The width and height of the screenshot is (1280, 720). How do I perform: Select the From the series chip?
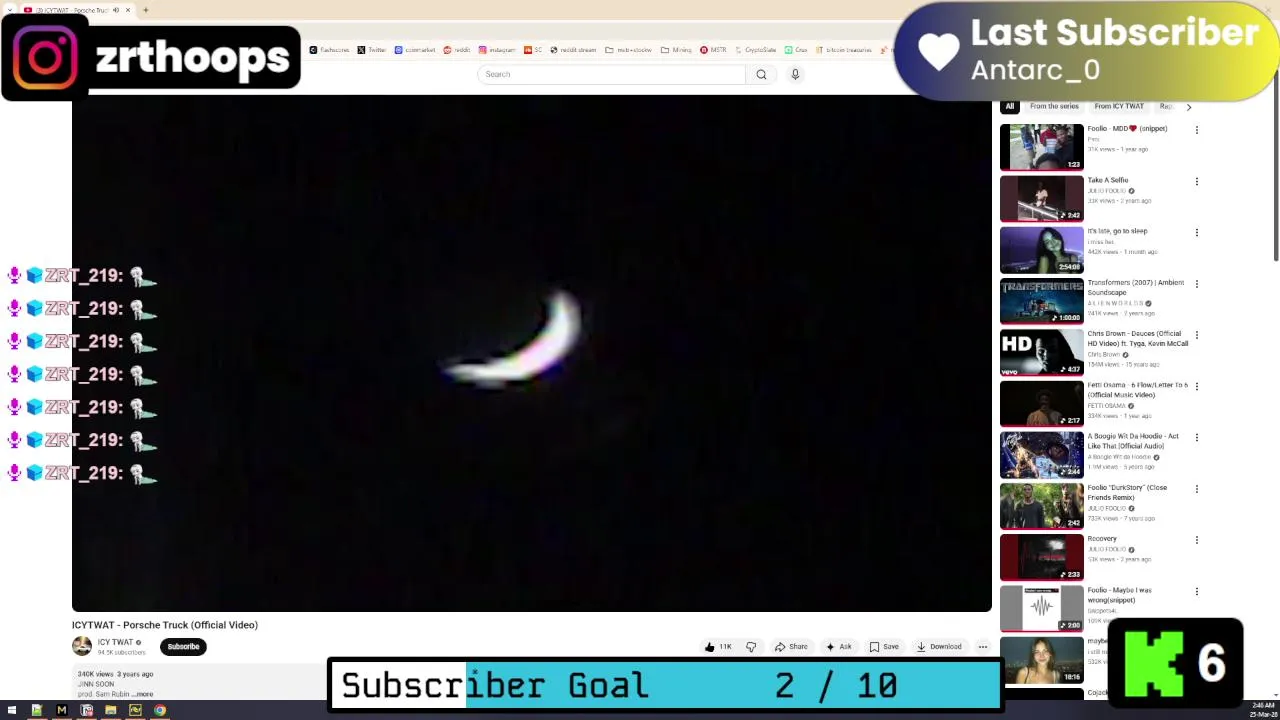pyautogui.click(x=1054, y=106)
